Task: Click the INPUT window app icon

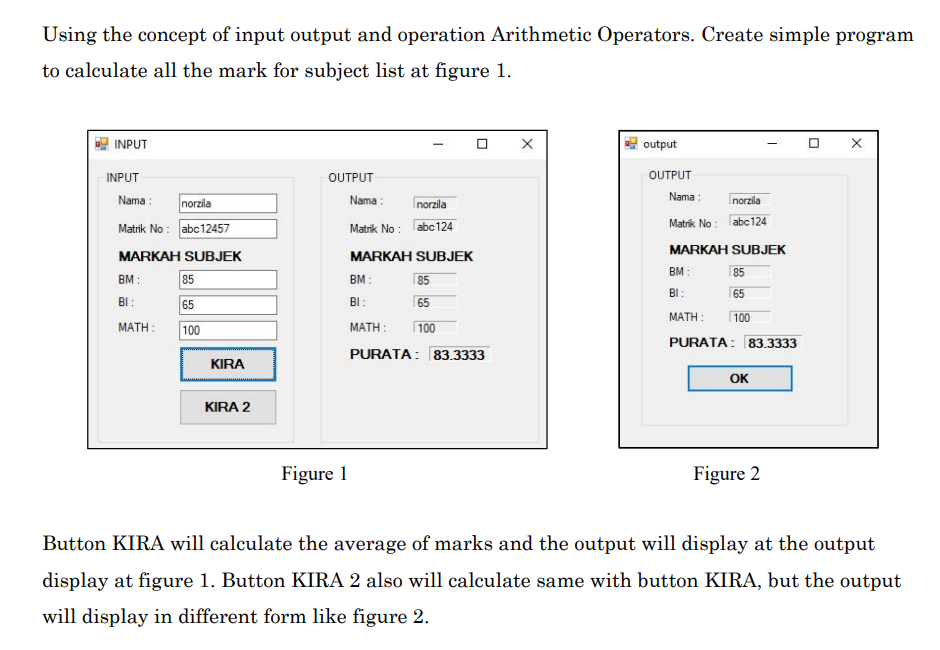Action: [101, 144]
